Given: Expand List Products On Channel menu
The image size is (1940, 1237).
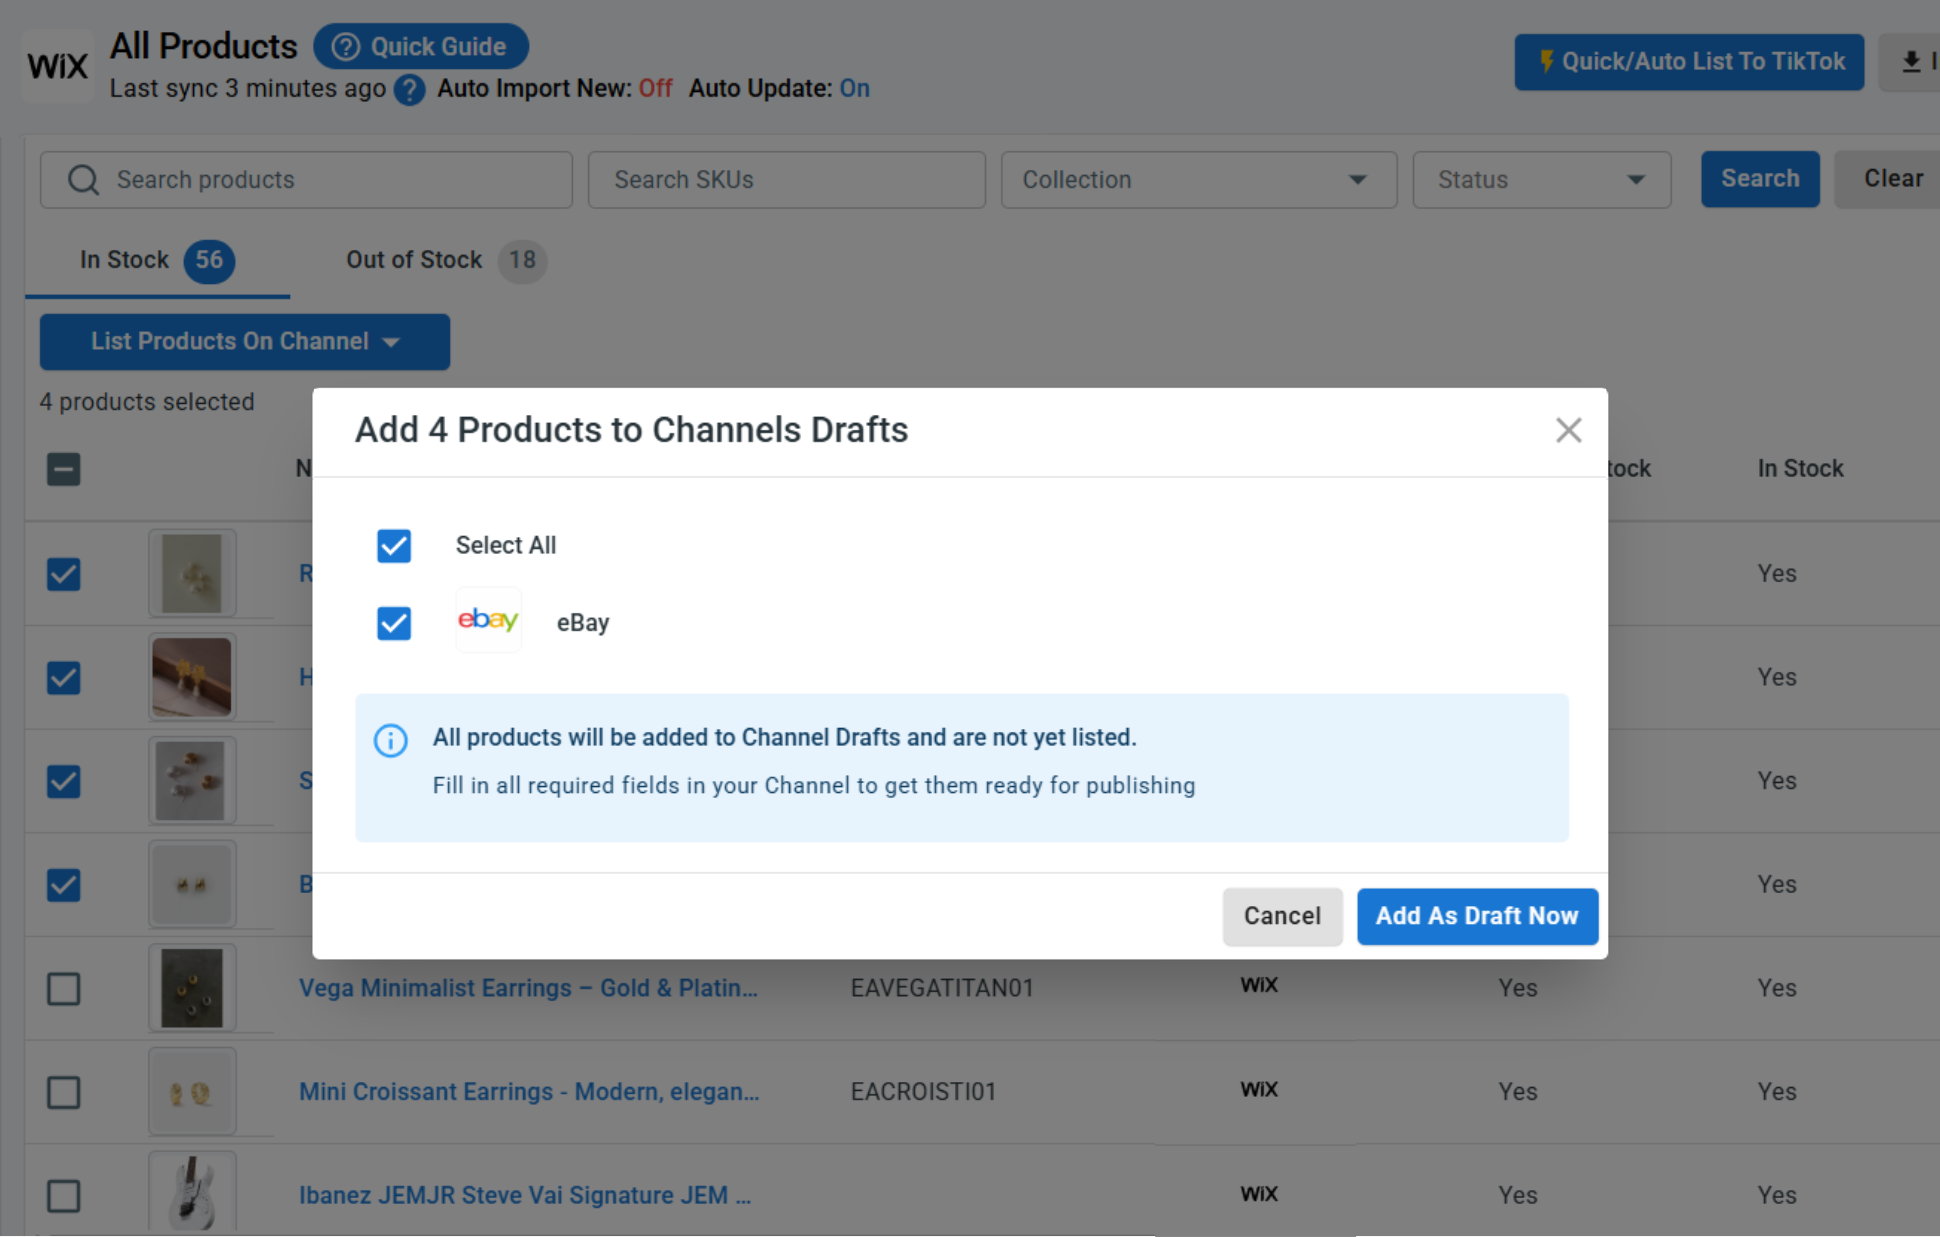Looking at the screenshot, I should (x=245, y=342).
